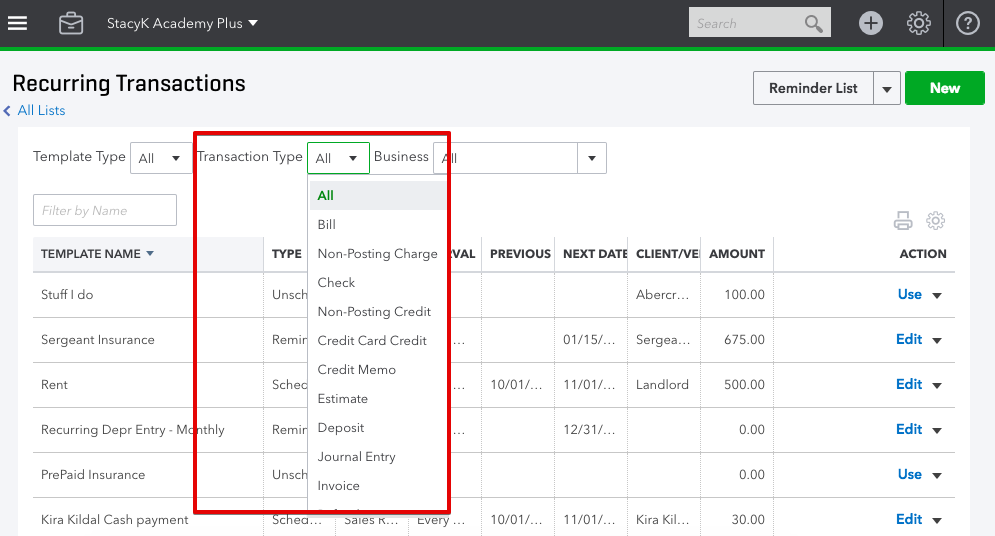Click the magnifying glass search icon
The image size is (995, 536).
coord(814,23)
